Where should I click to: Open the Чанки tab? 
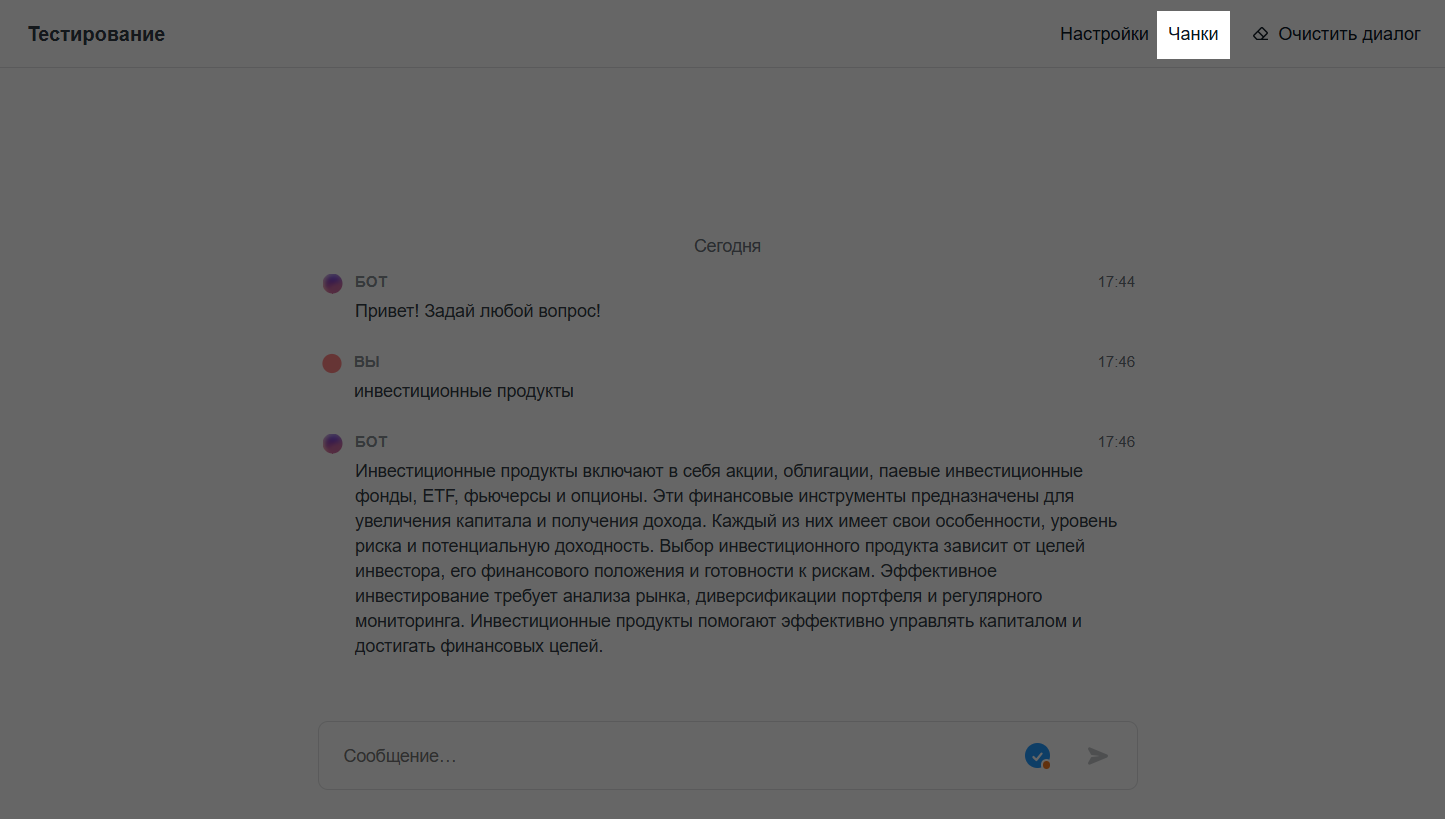click(x=1193, y=35)
